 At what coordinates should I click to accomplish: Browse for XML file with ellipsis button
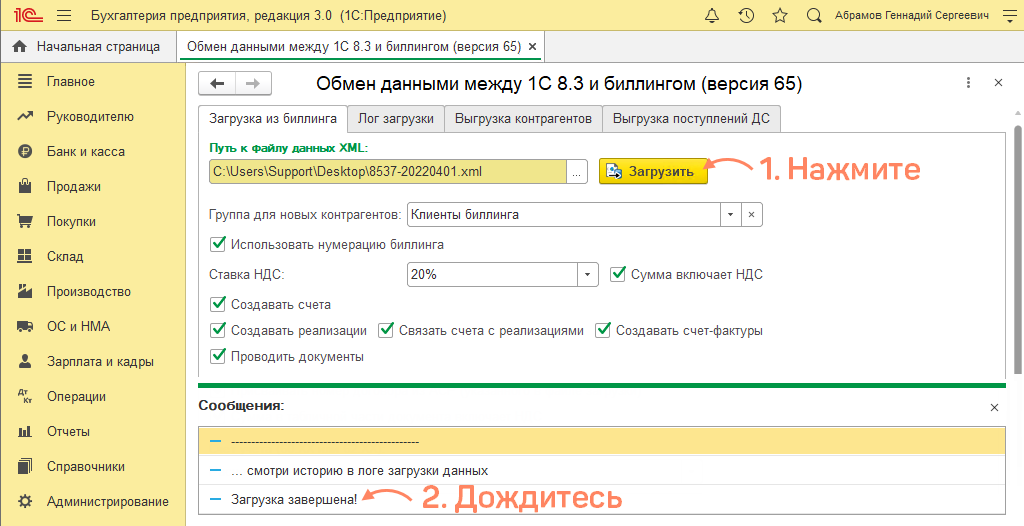coord(577,171)
